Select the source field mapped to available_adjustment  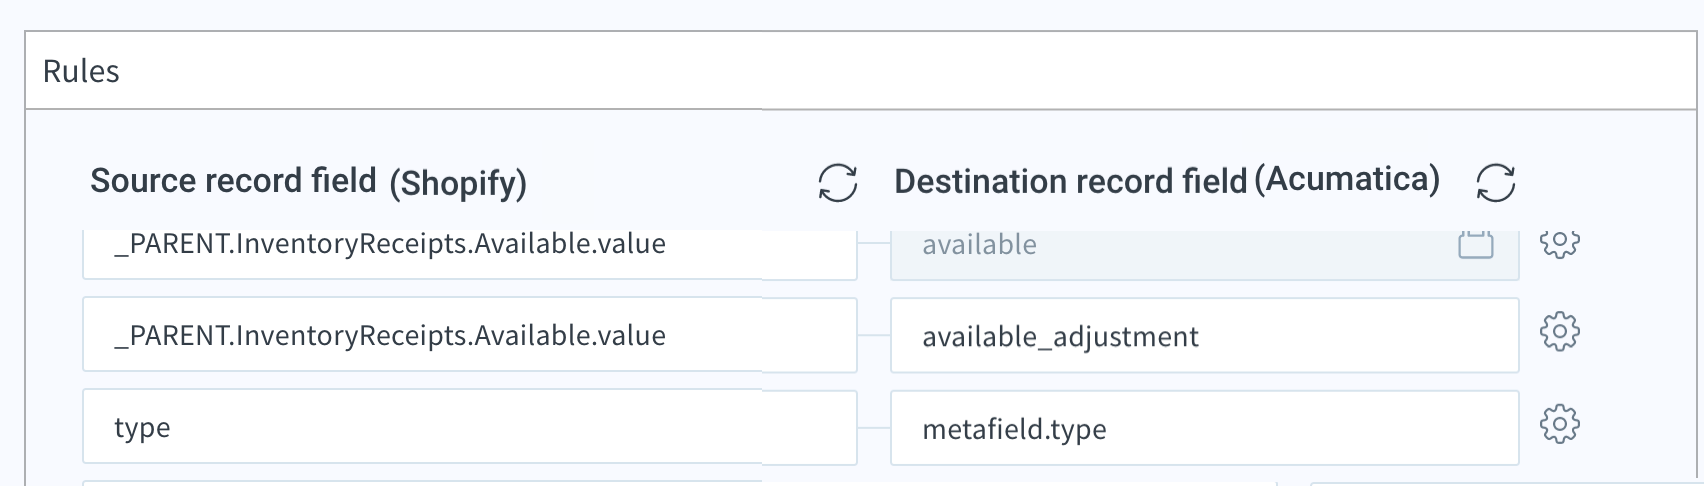(x=469, y=335)
